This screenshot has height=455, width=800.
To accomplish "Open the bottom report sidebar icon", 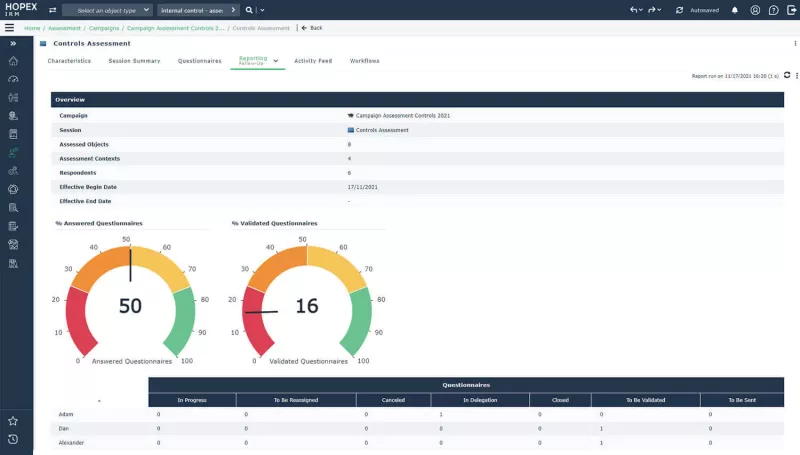I will click(13, 263).
